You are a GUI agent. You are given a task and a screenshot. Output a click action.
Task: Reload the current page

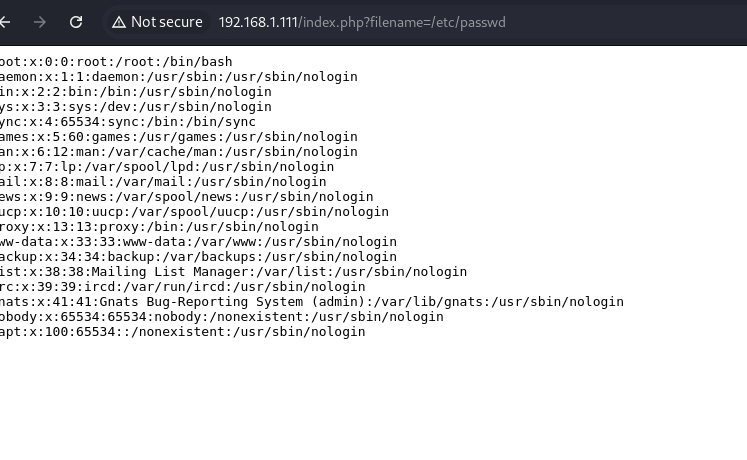point(76,21)
